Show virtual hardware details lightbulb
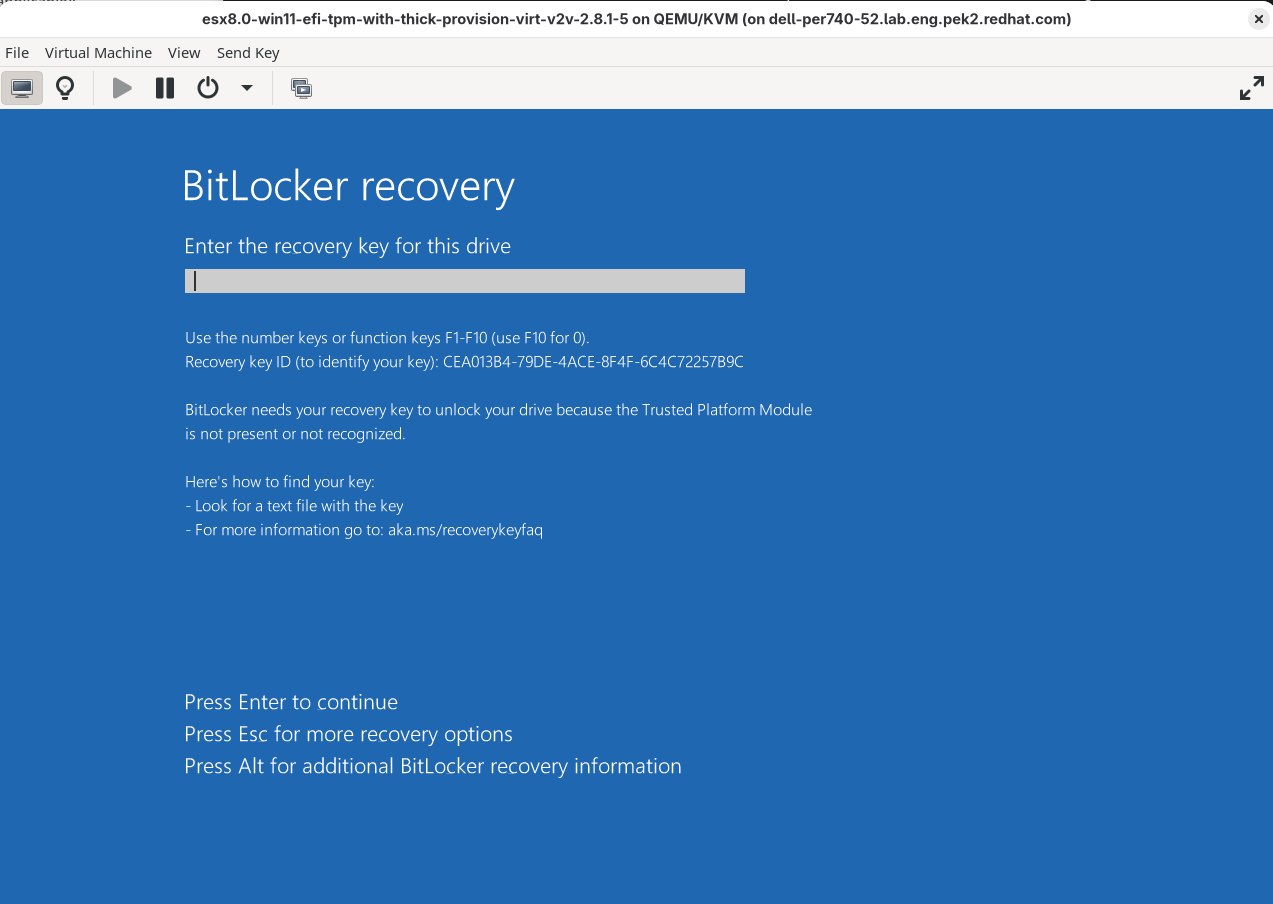Image resolution: width=1273 pixels, height=904 pixels. pos(65,88)
